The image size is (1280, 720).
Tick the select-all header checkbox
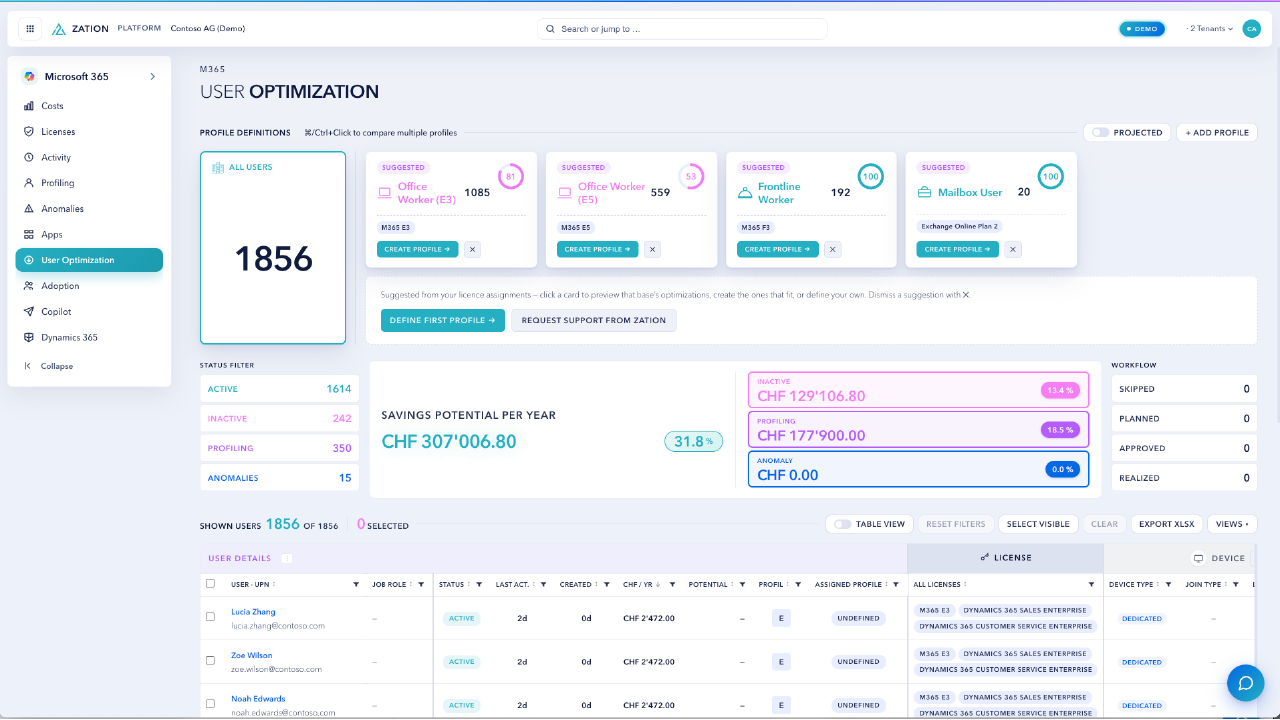tap(210, 584)
